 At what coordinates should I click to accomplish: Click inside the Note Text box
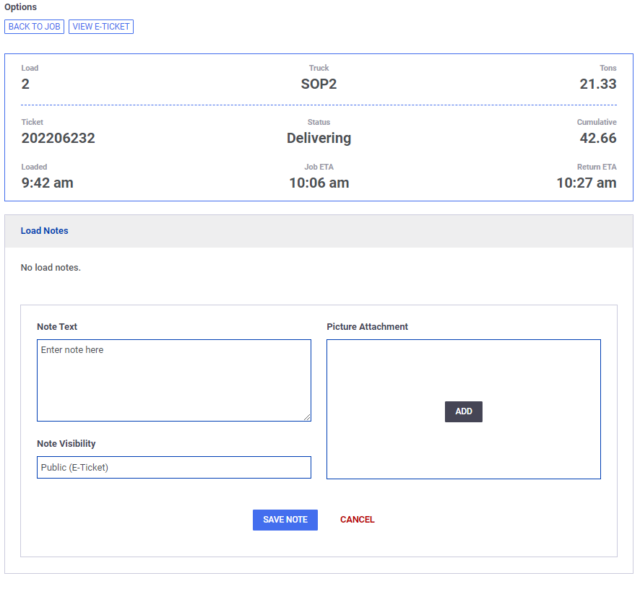[x=173, y=380]
